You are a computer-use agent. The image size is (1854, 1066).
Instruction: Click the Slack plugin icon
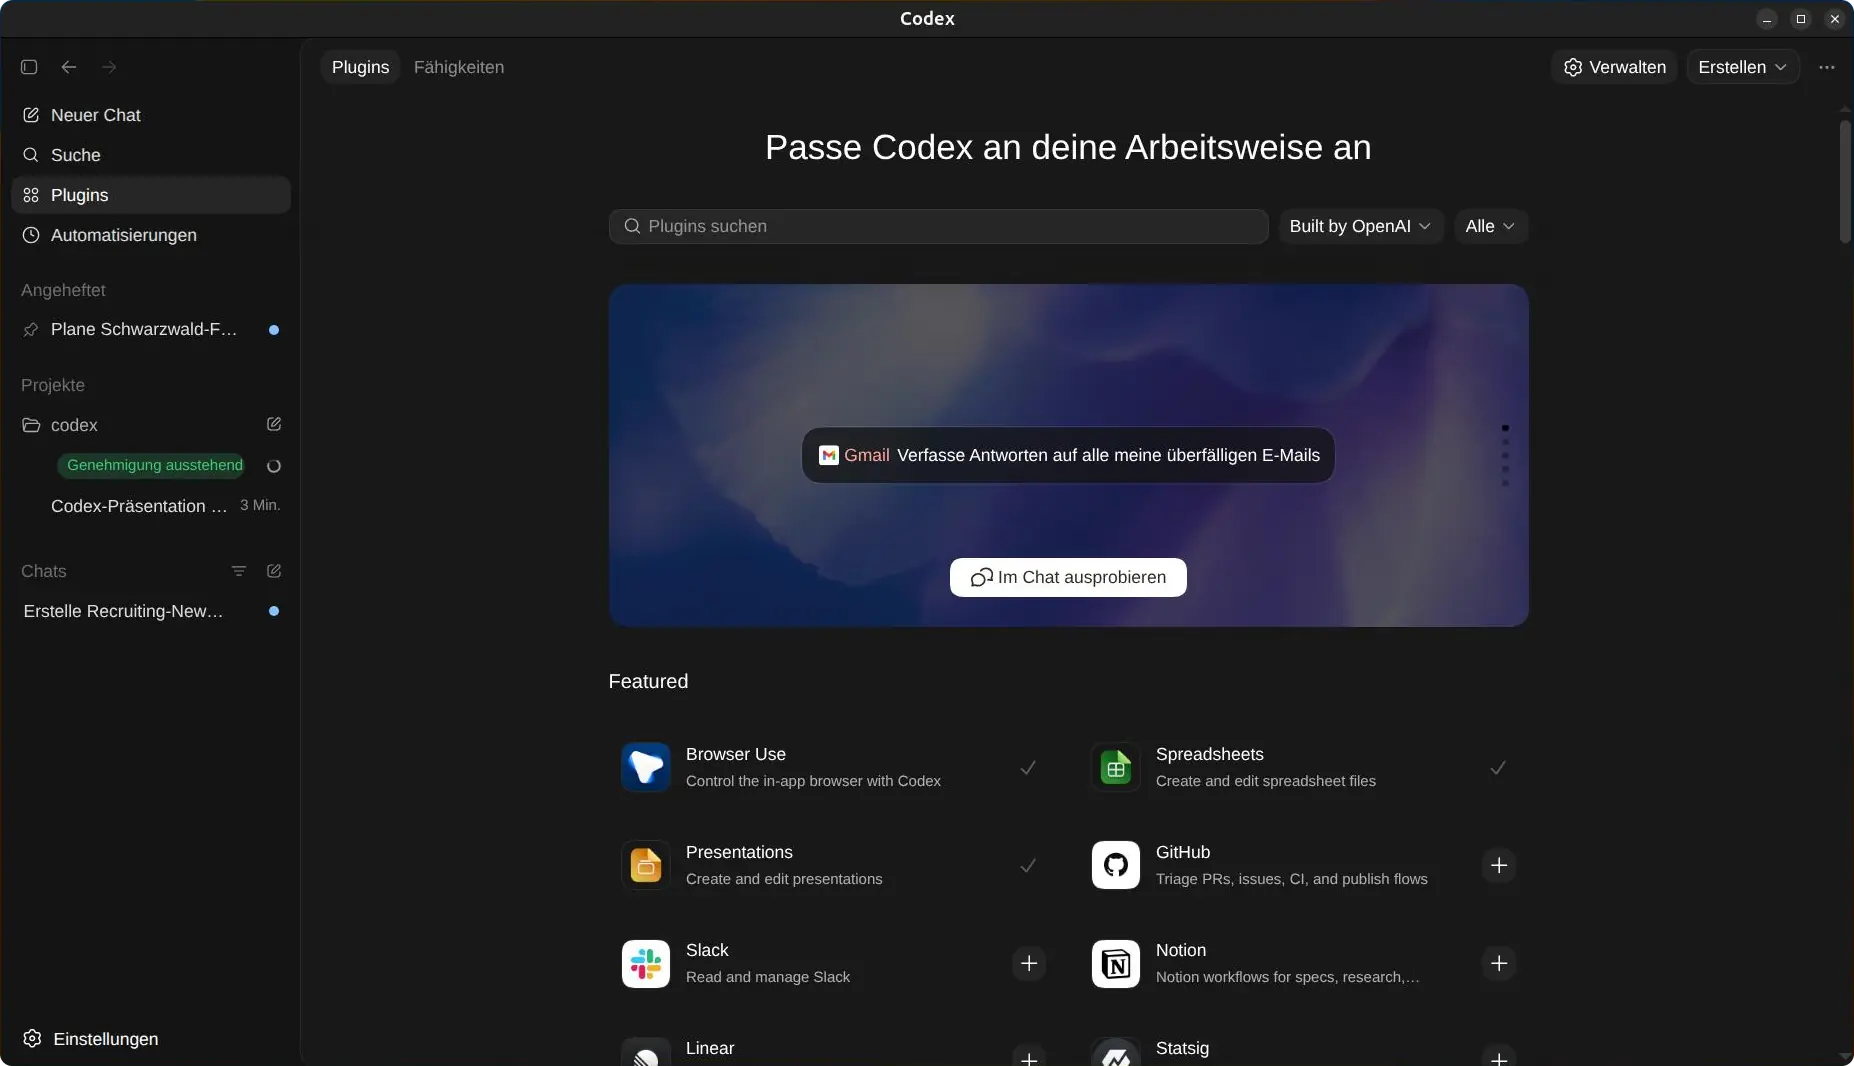[646, 963]
